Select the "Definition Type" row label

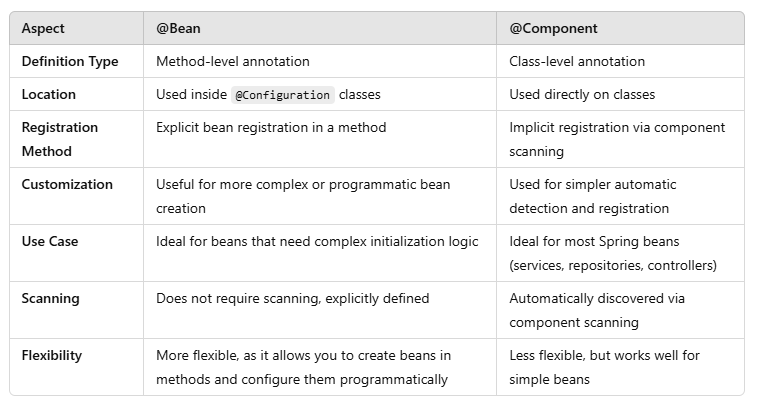click(x=70, y=62)
